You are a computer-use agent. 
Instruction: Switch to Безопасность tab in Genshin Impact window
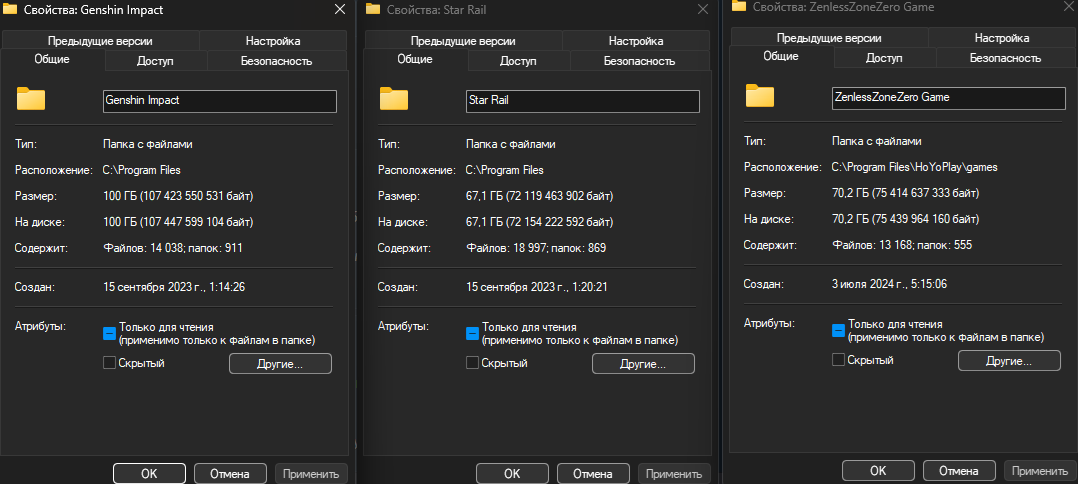[x=276, y=60]
